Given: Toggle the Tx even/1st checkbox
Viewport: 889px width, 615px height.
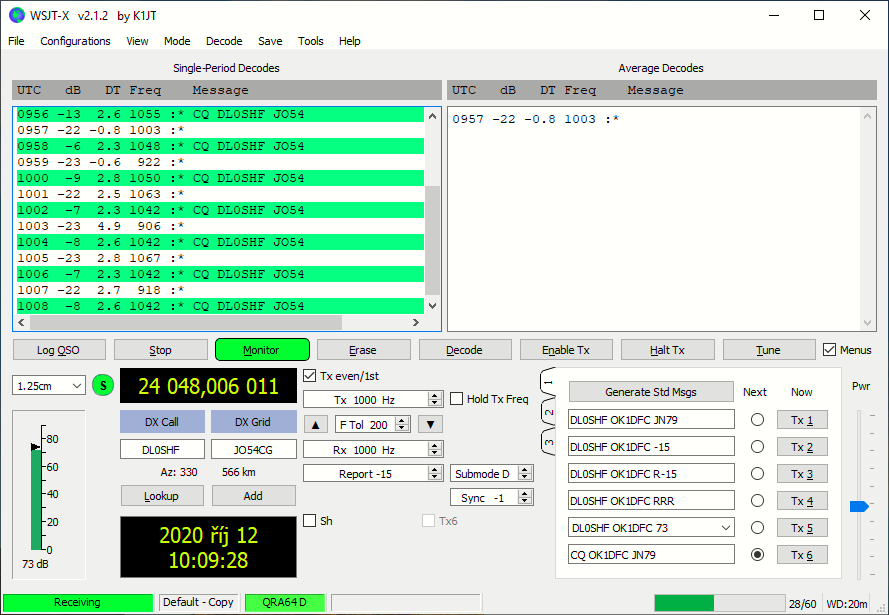Looking at the screenshot, I should [x=310, y=376].
